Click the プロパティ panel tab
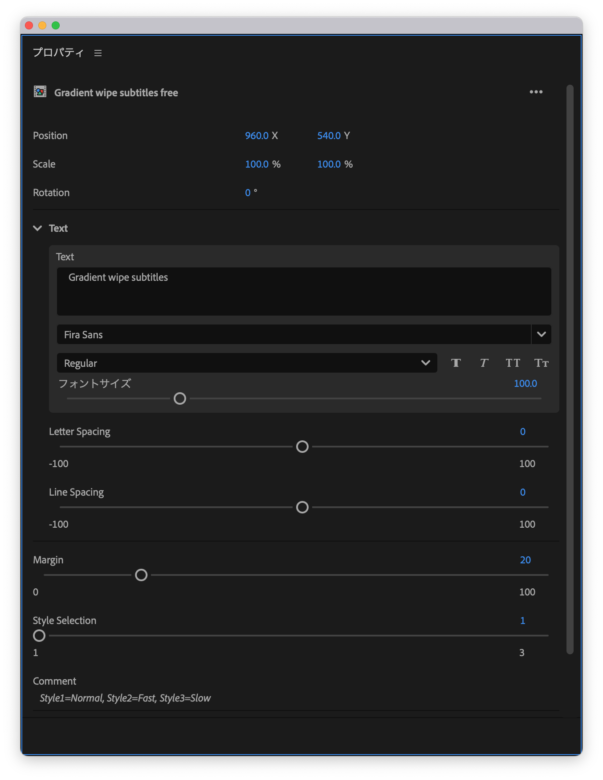Viewport: 603px width, 780px height. pos(58,53)
